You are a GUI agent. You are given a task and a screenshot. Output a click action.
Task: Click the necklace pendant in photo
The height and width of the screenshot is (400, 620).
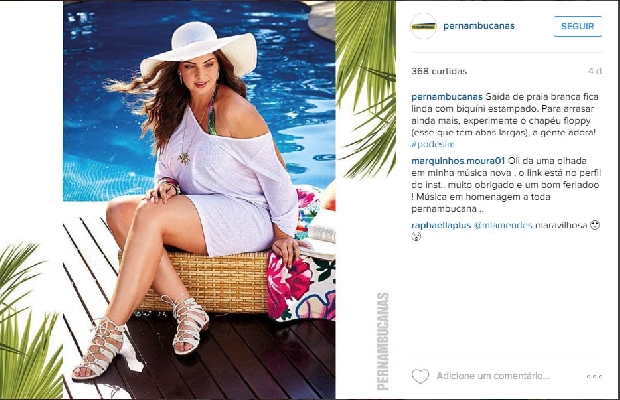click(184, 158)
